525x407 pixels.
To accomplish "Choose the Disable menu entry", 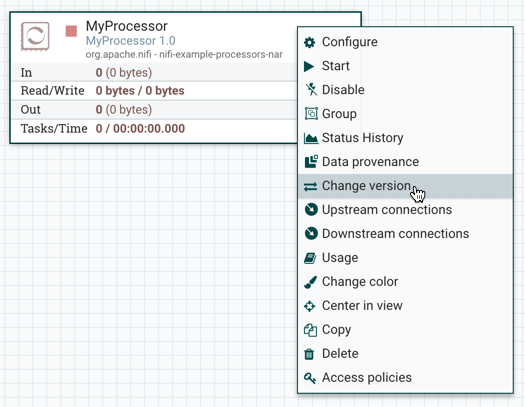I will tap(405, 90).
